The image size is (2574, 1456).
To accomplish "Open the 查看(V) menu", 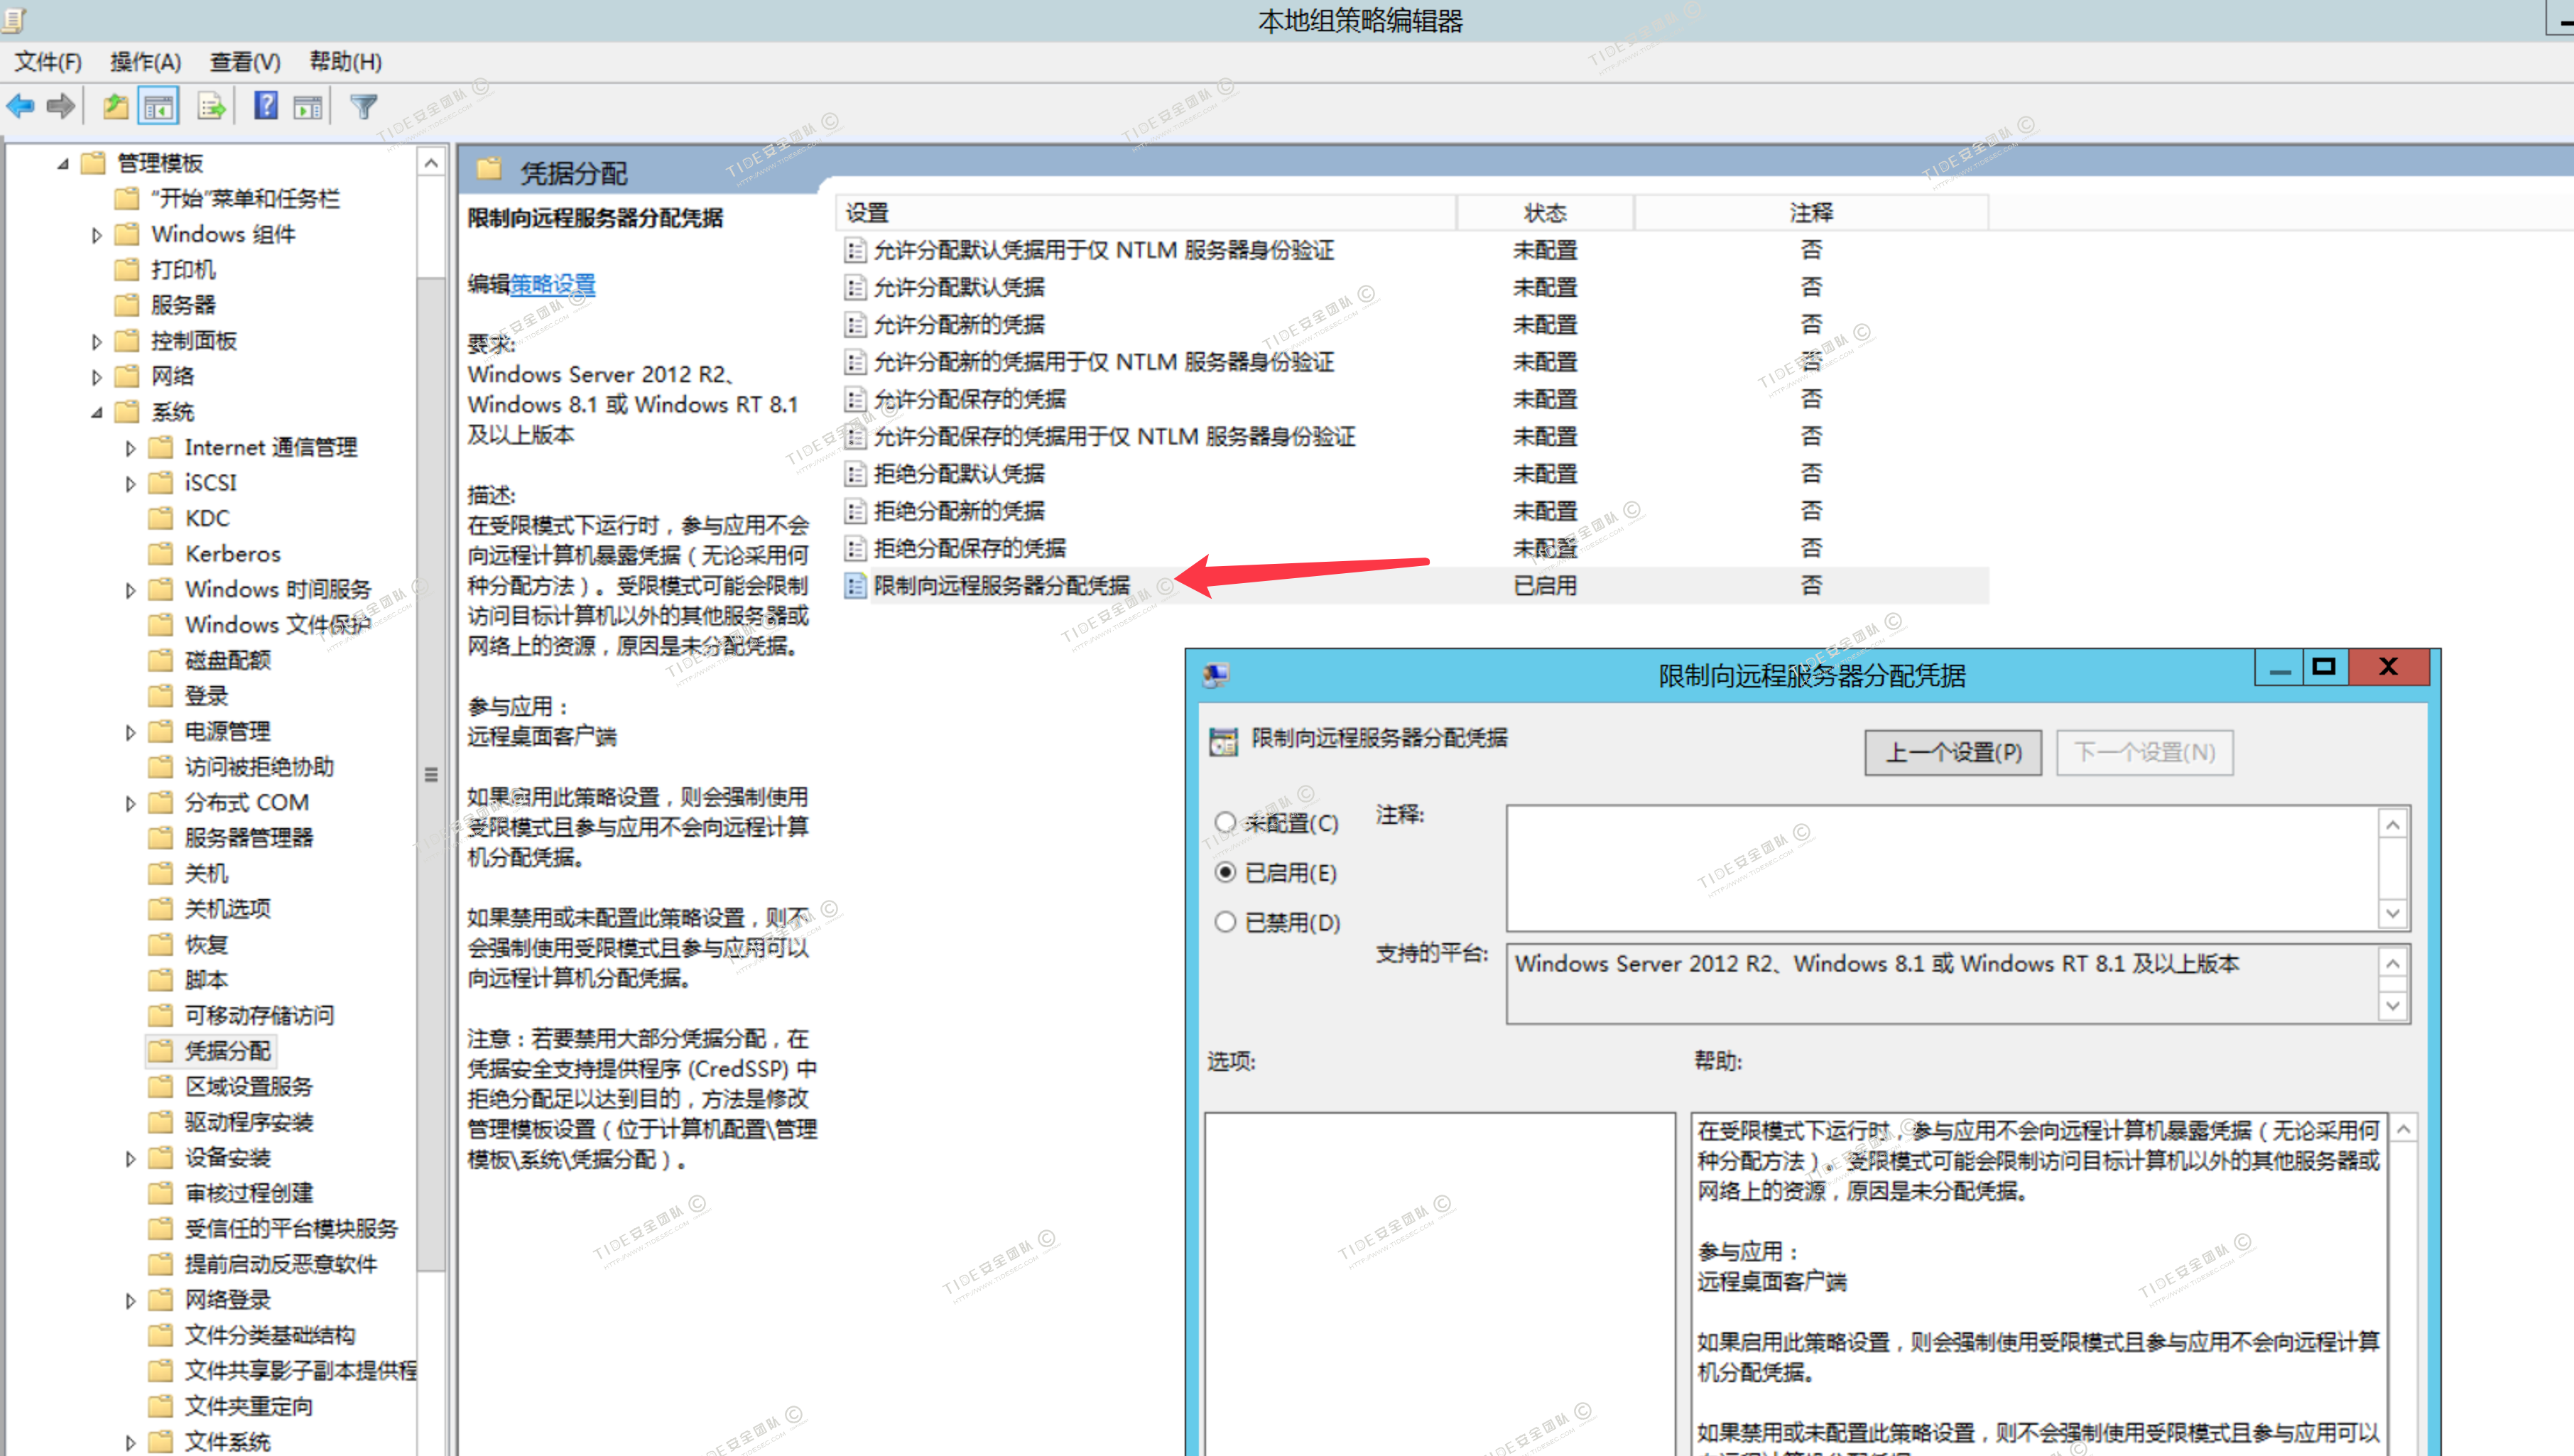I will coord(245,62).
